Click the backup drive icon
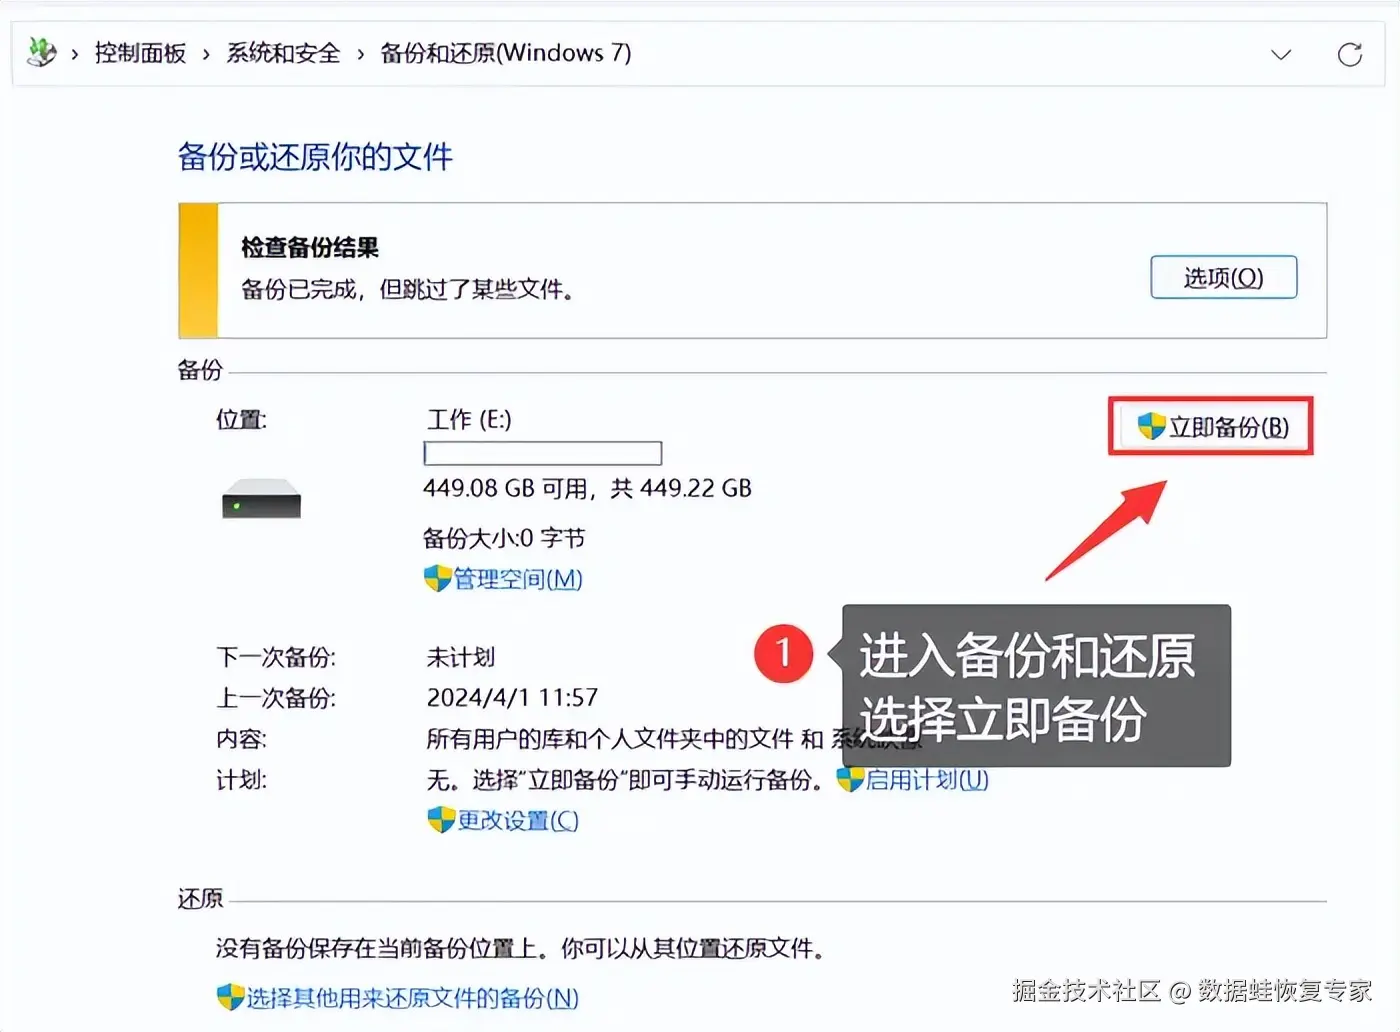 [x=261, y=497]
